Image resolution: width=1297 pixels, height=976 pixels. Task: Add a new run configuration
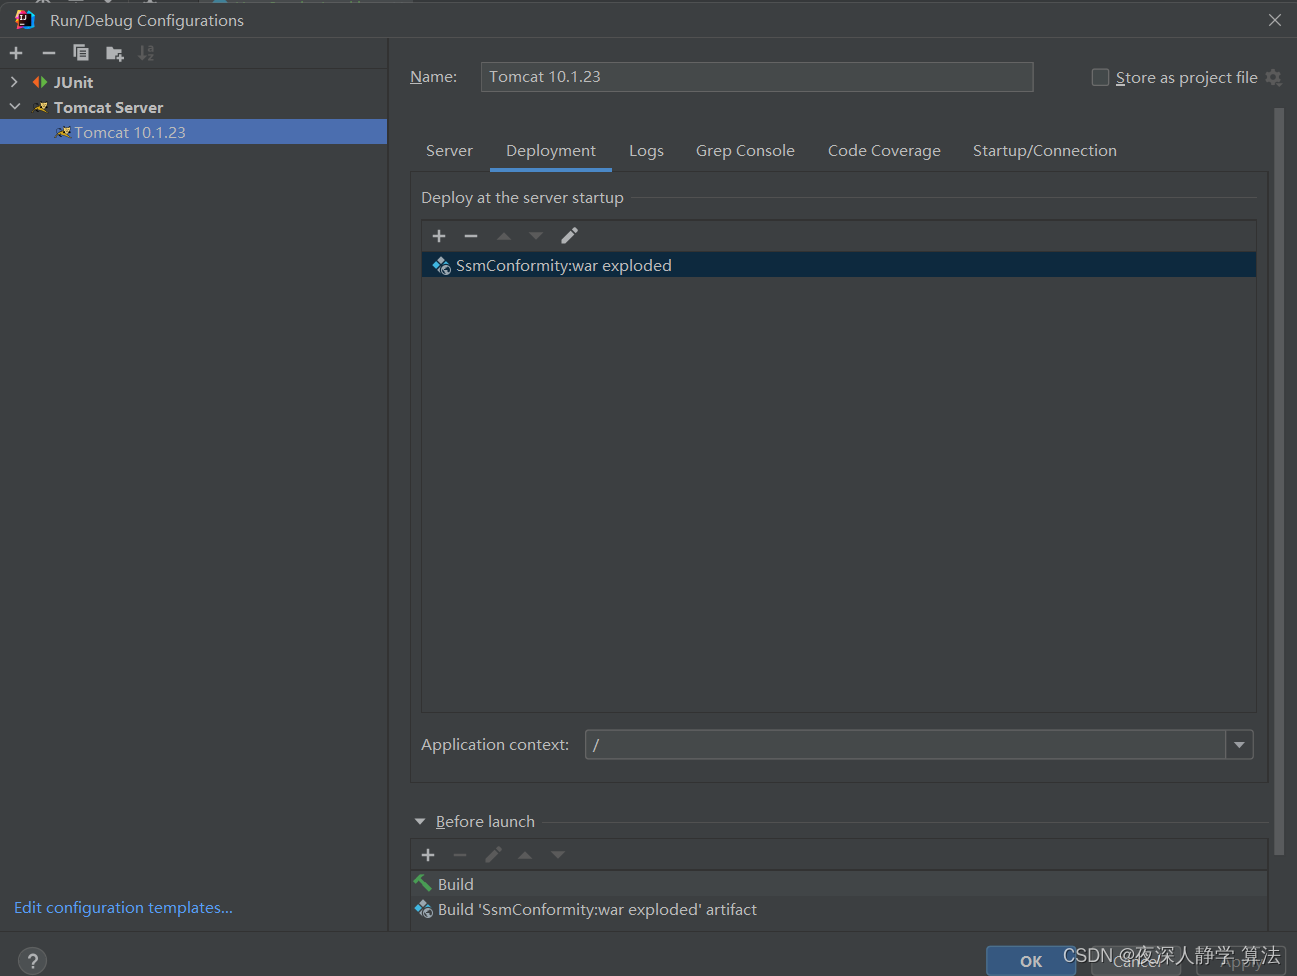tap(16, 53)
